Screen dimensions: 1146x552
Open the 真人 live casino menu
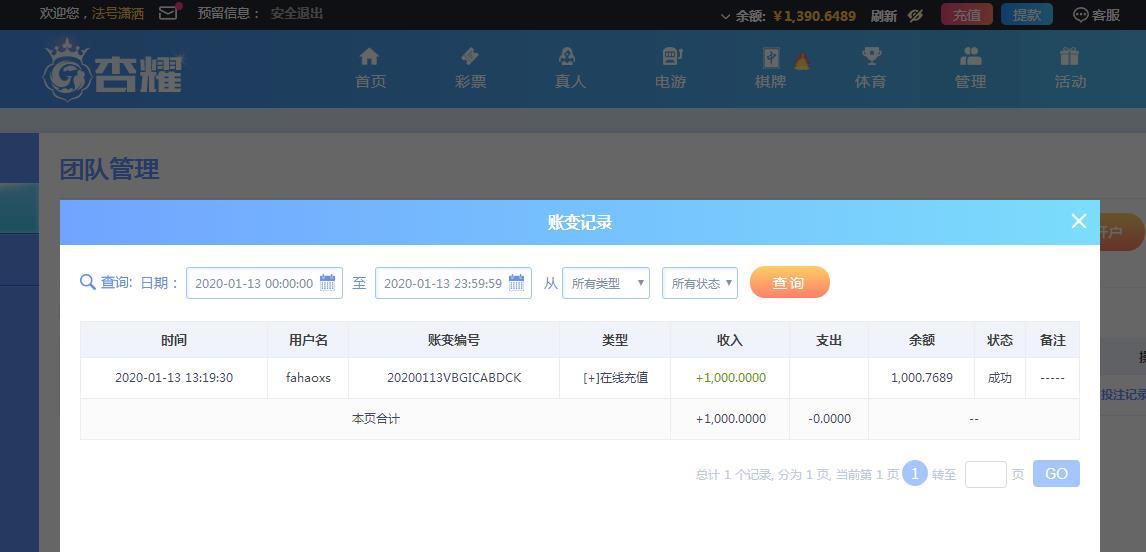coord(570,68)
